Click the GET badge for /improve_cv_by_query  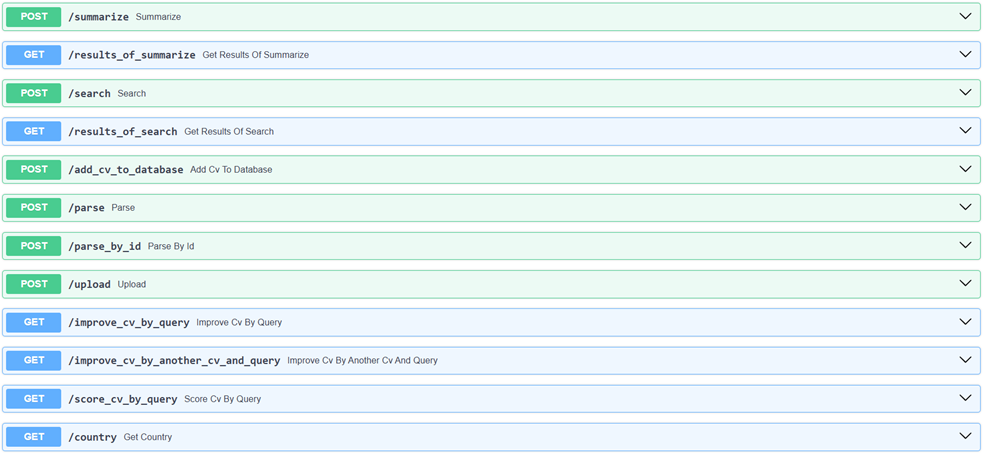pos(34,323)
